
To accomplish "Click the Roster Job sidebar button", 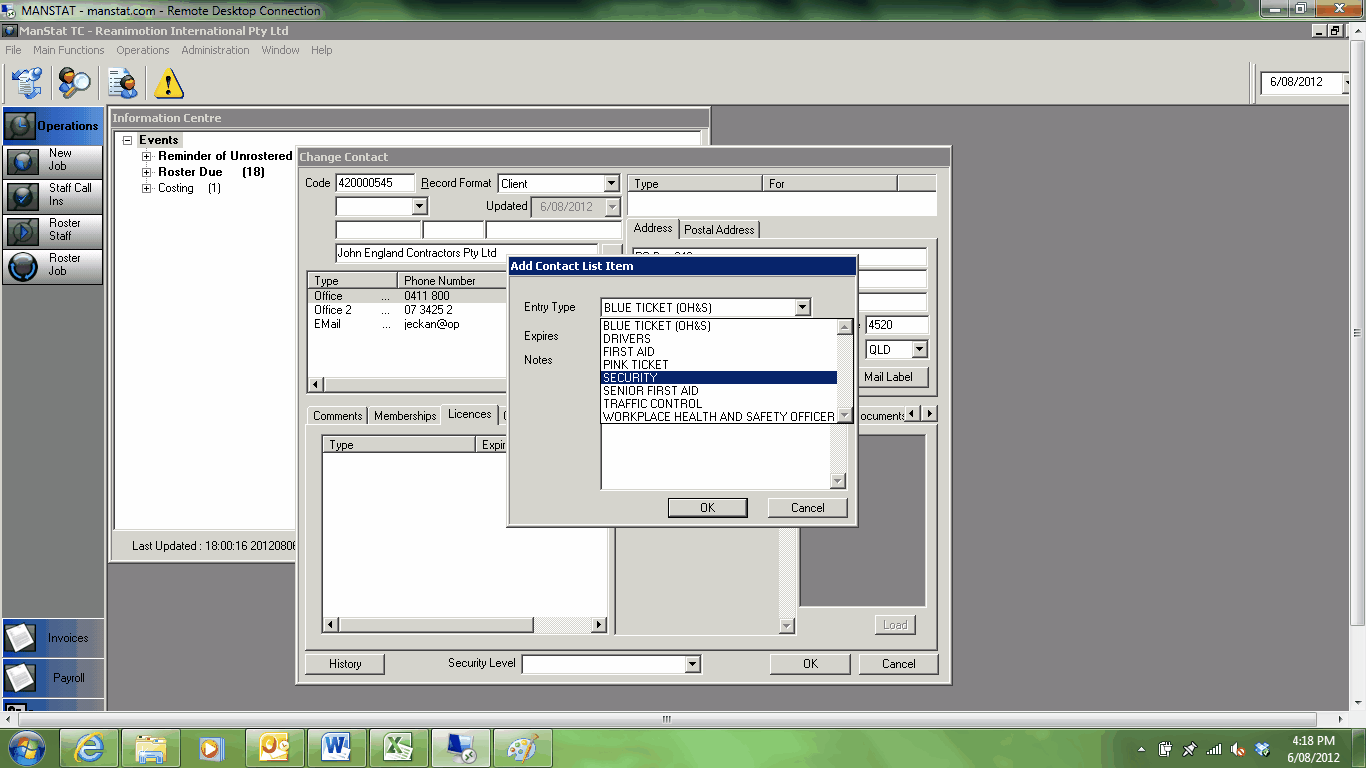I will click(x=53, y=265).
